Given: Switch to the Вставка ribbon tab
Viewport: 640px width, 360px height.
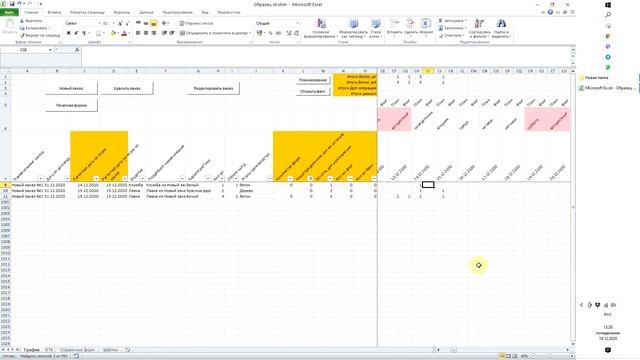Looking at the screenshot, I should (x=54, y=12).
